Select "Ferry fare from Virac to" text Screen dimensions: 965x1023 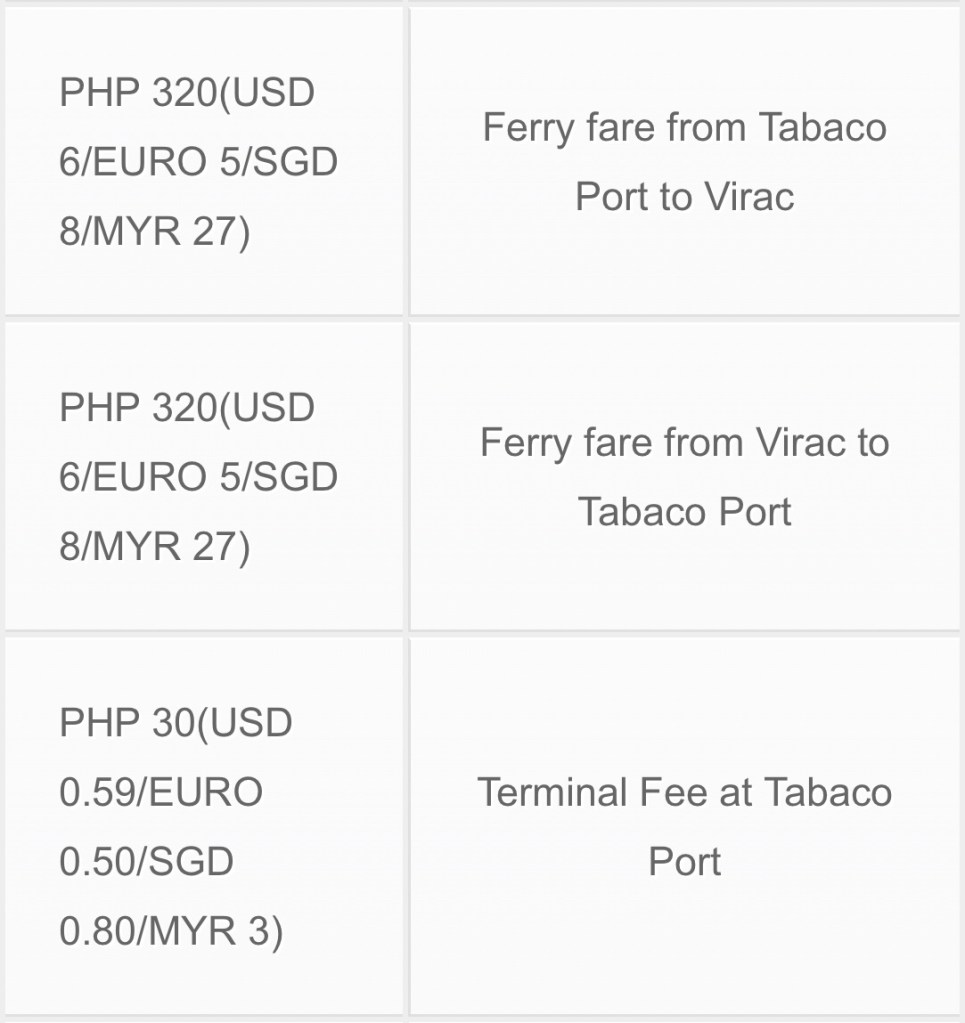(x=684, y=442)
